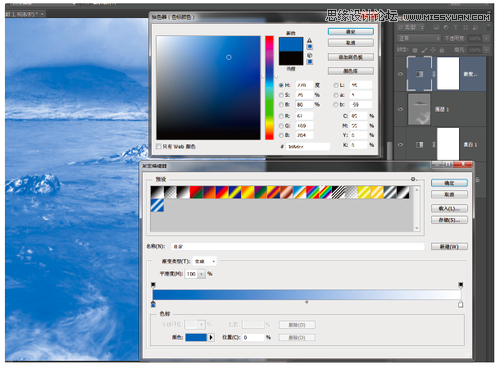This screenshot has width=500, height=369.
Task: Select the spectrum gradient preset
Action: [x=313, y=193]
